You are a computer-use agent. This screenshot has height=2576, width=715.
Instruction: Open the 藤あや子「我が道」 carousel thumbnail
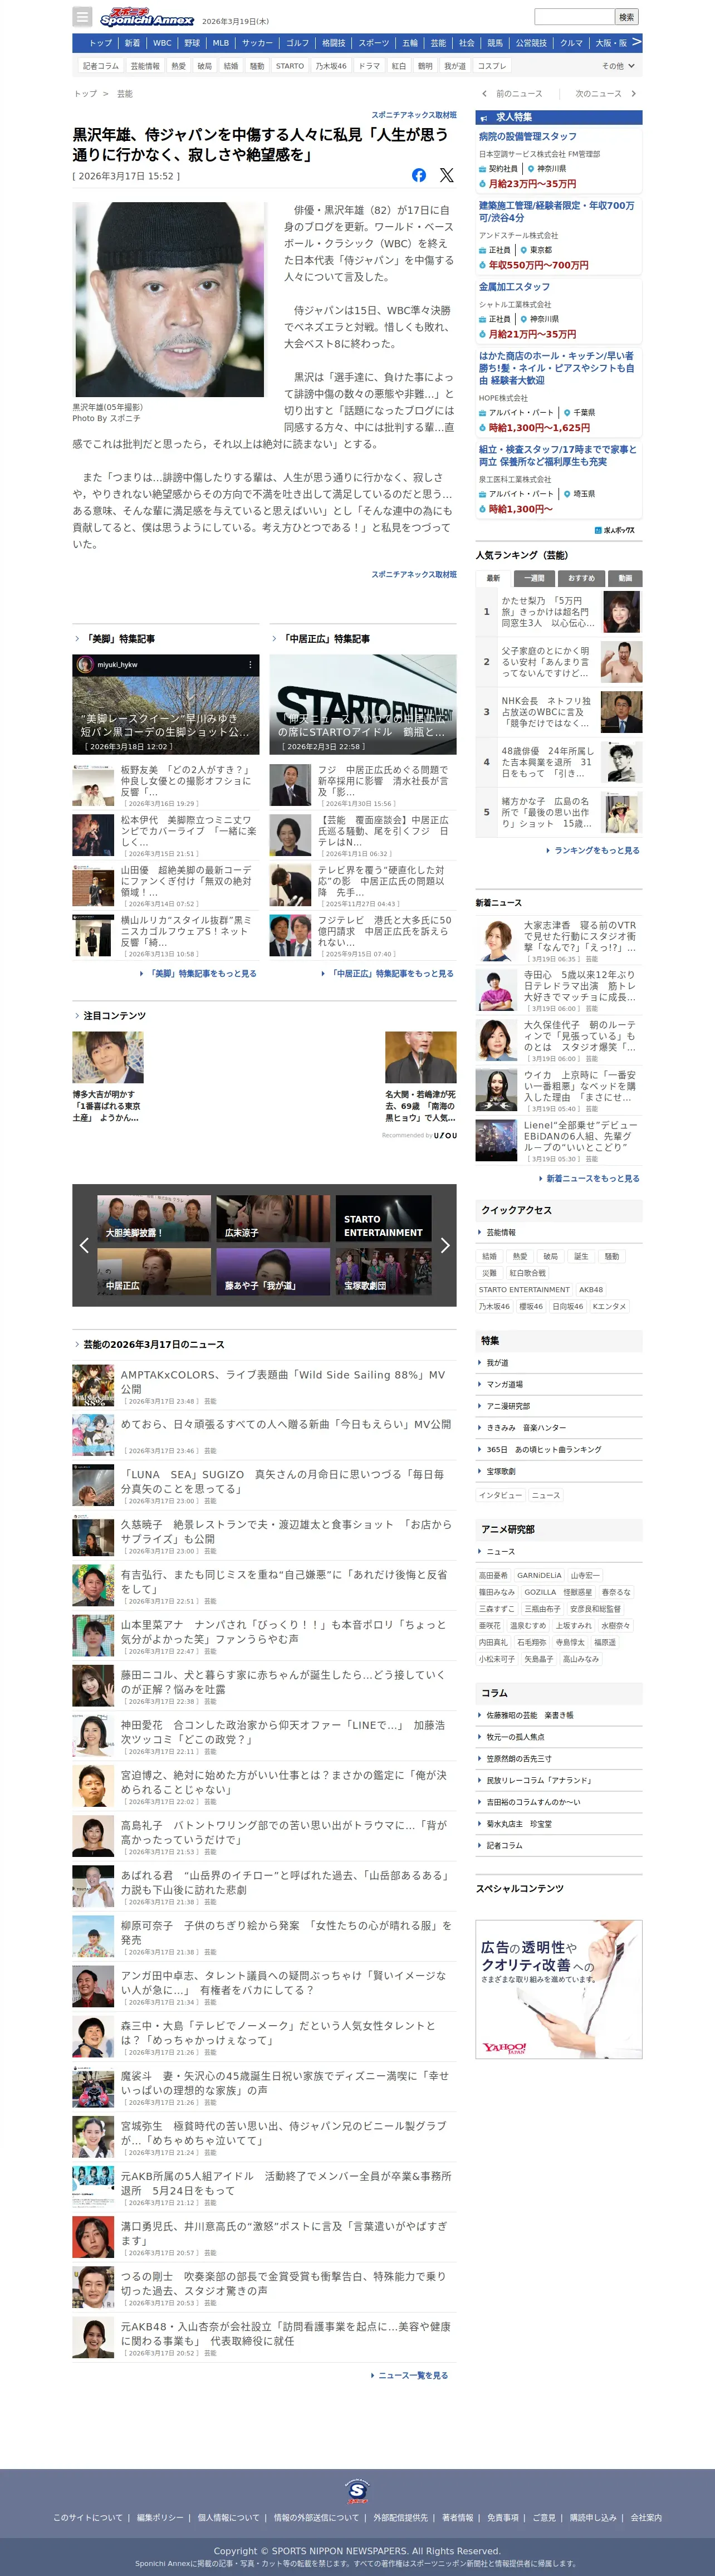point(273,1271)
